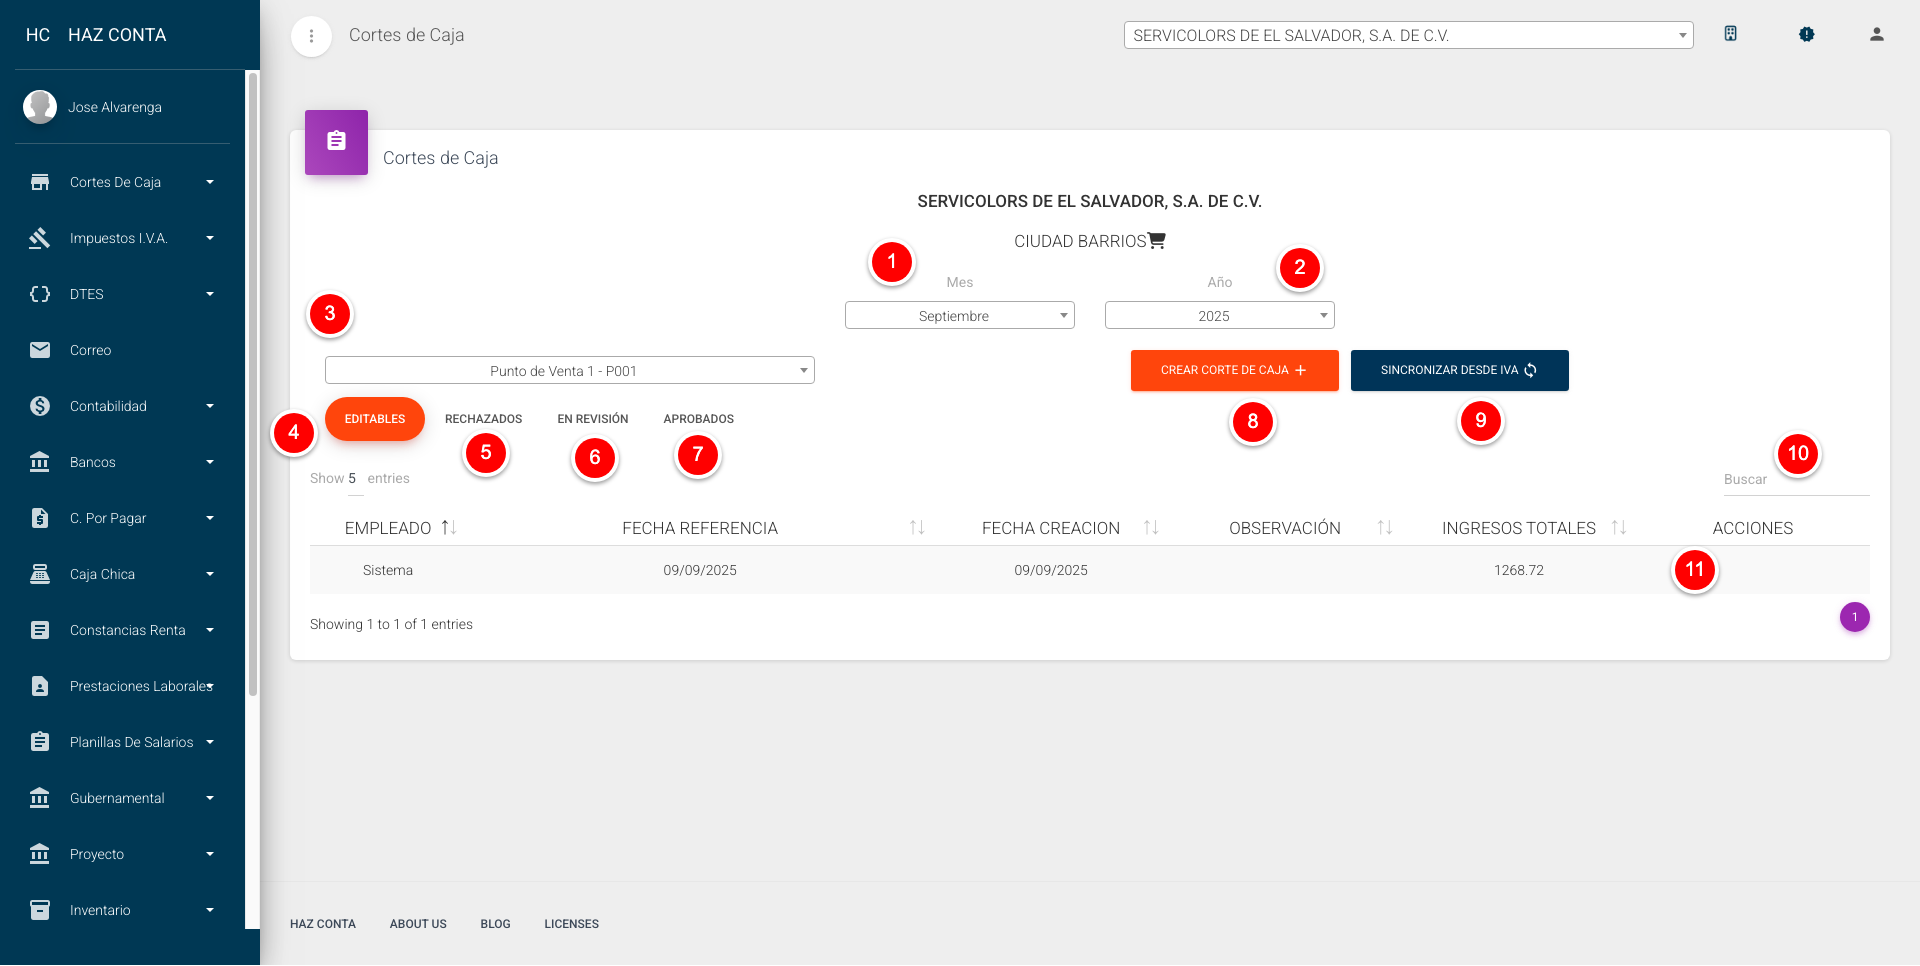Click Jose Alvarenga's avatar
This screenshot has width=1920, height=966.
pyautogui.click(x=40, y=107)
